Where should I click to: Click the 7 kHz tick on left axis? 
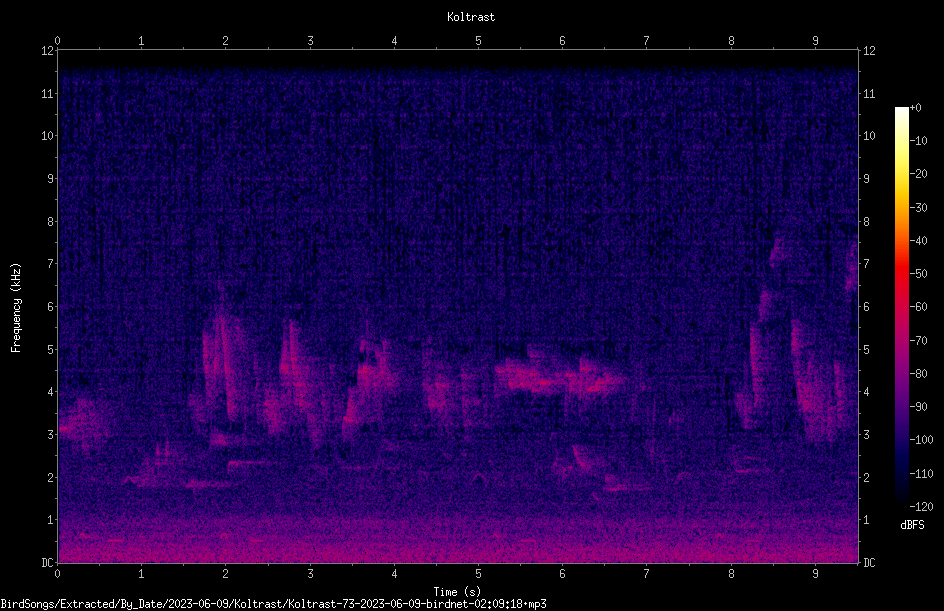coord(50,264)
